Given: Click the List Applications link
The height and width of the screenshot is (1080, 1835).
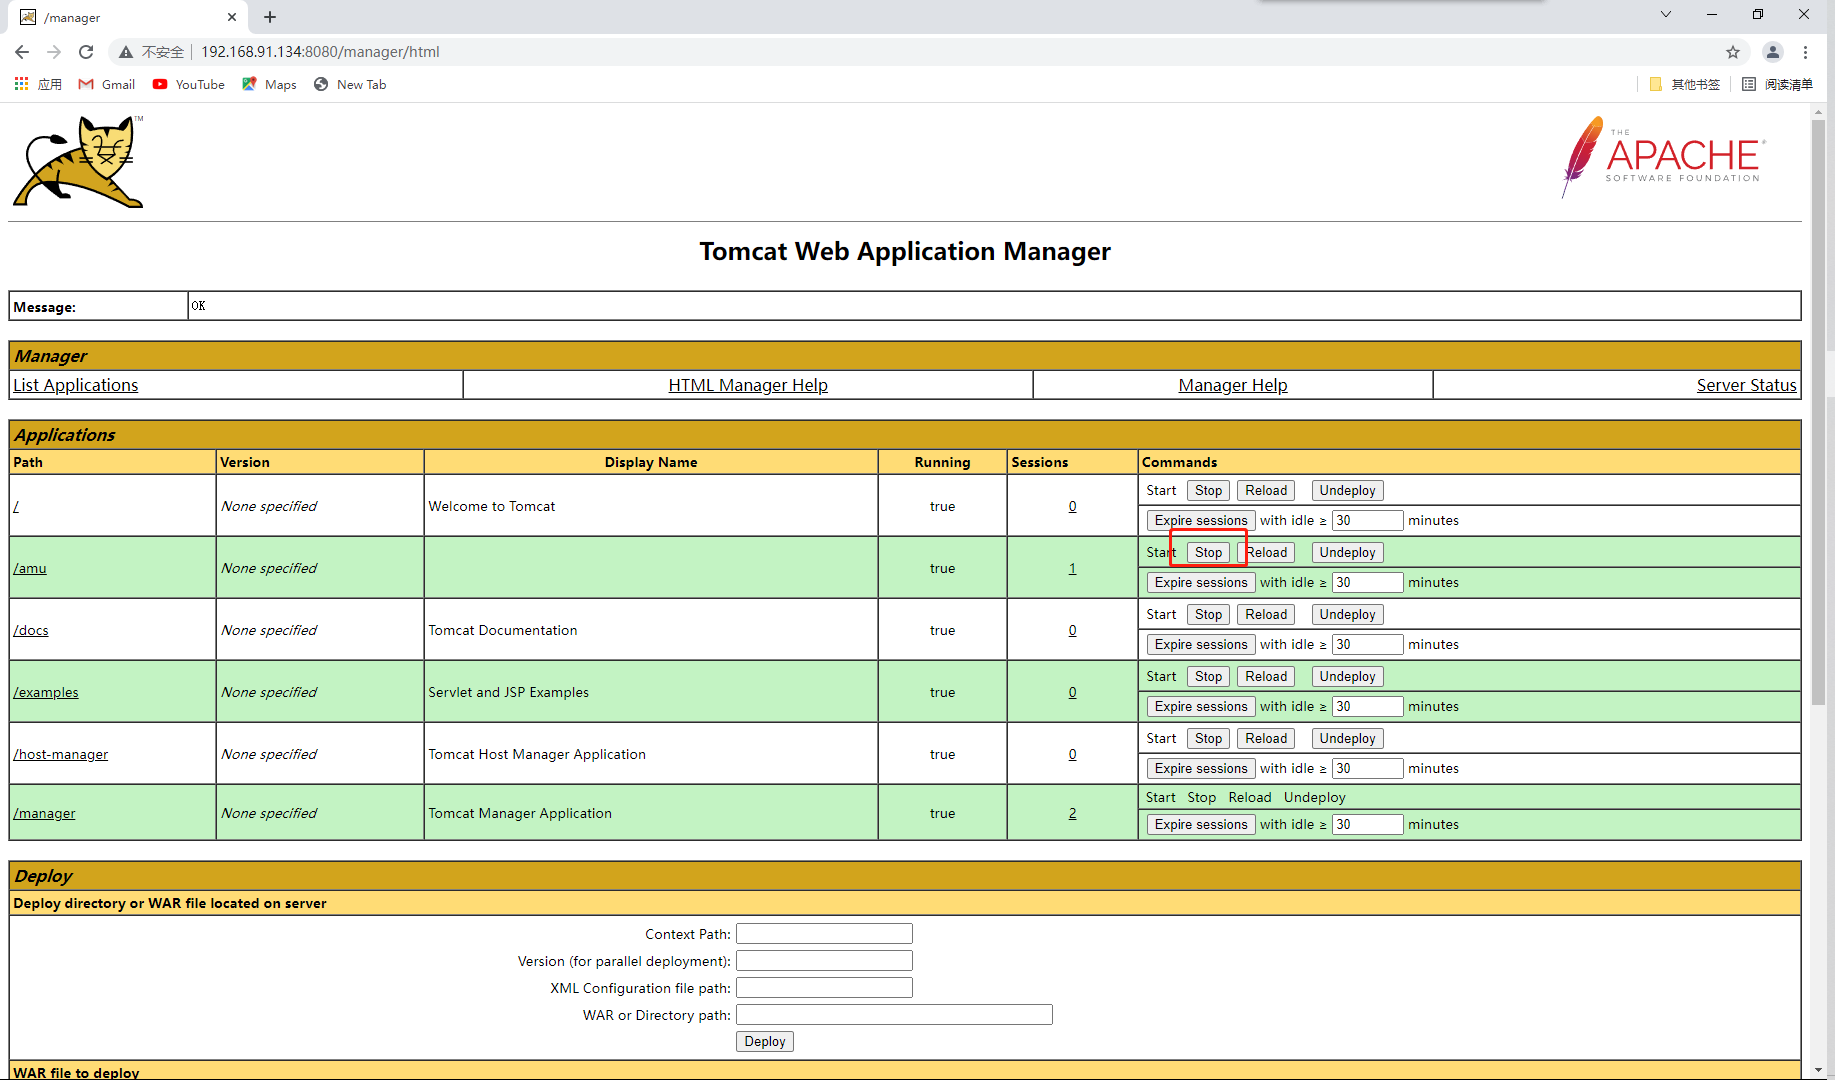Looking at the screenshot, I should click(76, 385).
